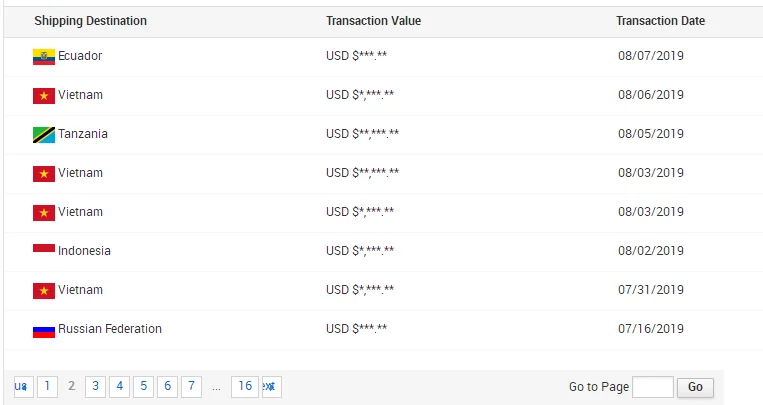Click the Transaction Date column header
Image resolution: width=763 pixels, height=405 pixels.
[x=660, y=21]
